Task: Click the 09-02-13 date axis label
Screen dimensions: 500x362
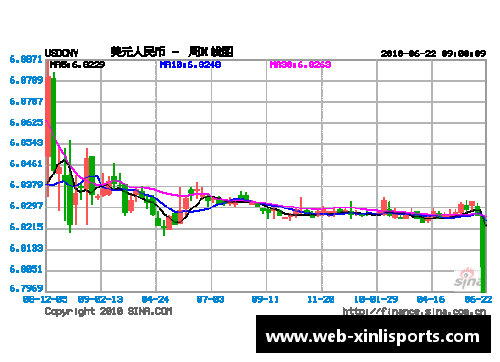Action: tap(100, 299)
